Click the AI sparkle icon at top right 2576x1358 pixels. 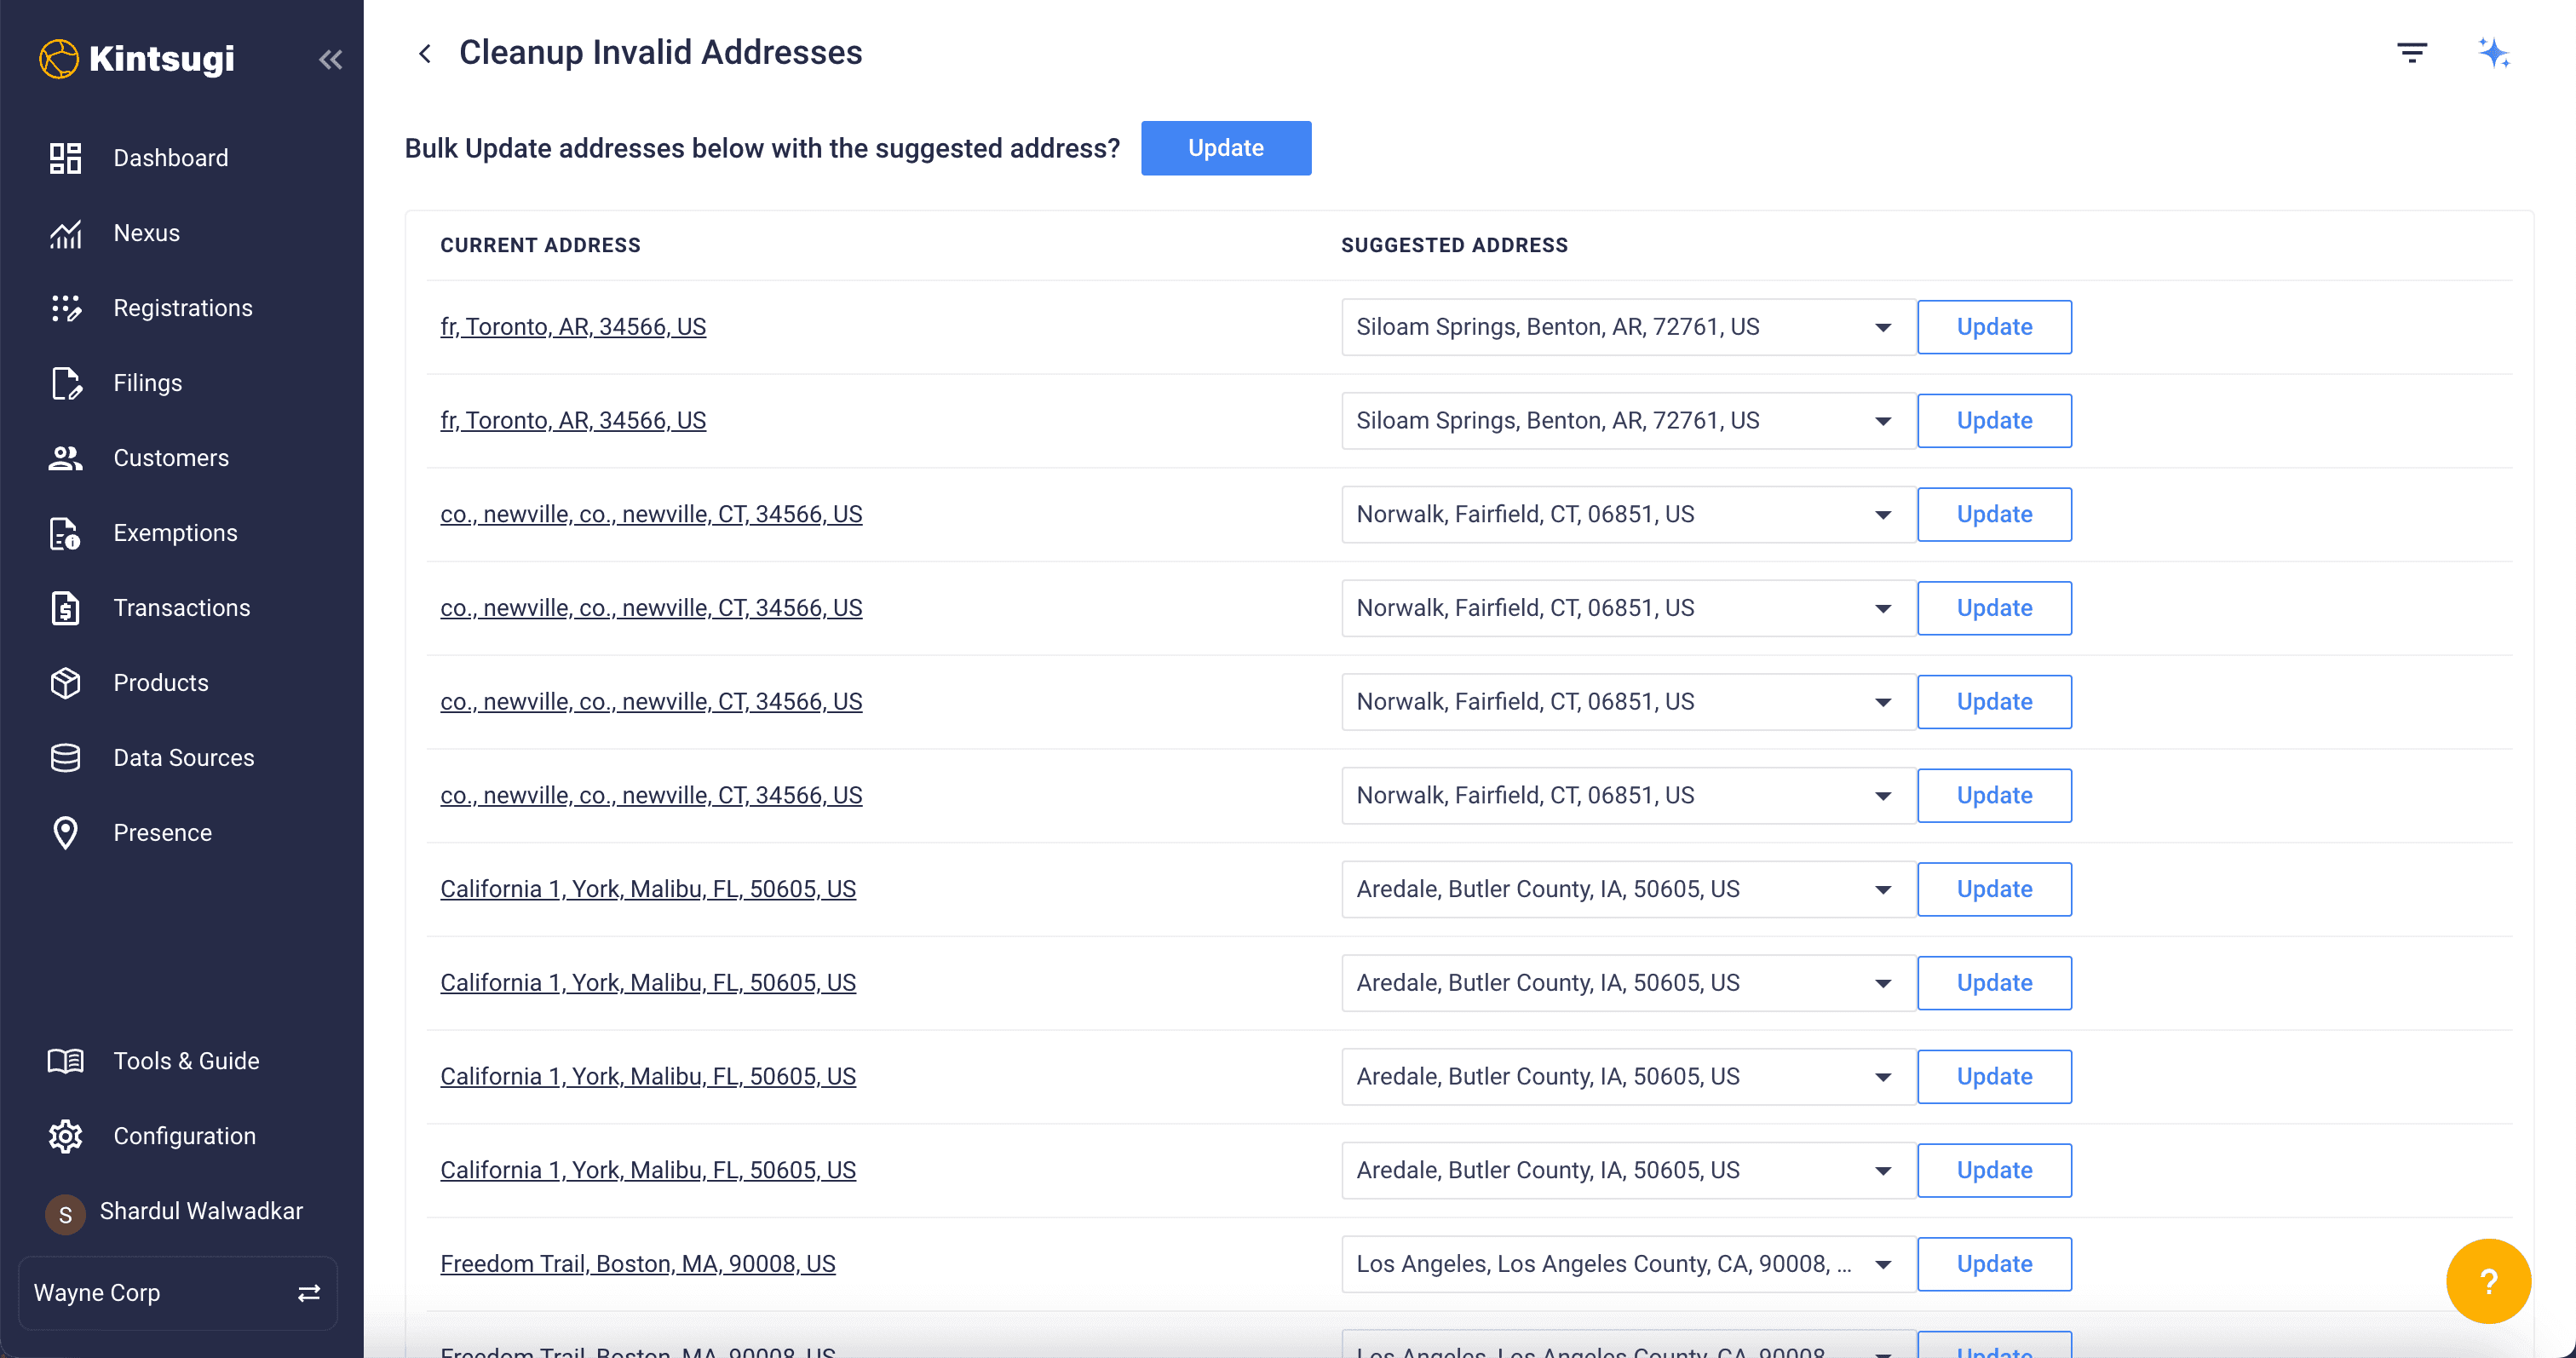[x=2493, y=53]
